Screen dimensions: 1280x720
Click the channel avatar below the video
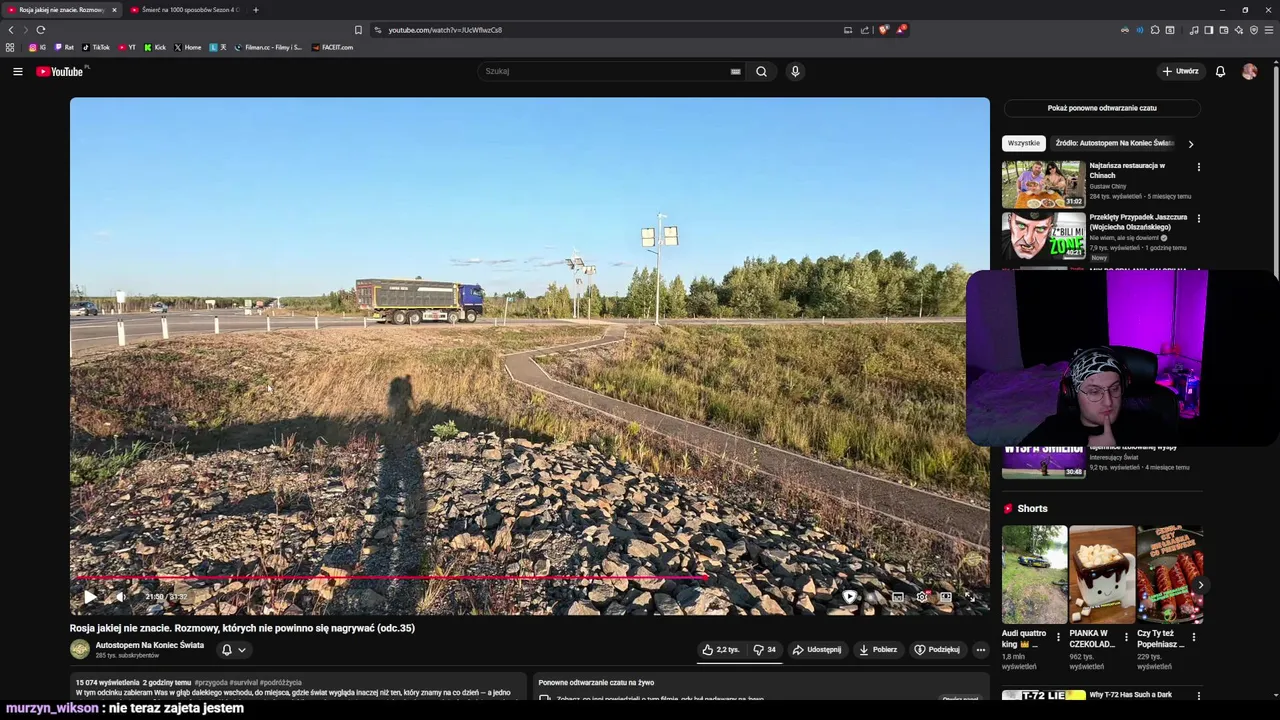80,649
